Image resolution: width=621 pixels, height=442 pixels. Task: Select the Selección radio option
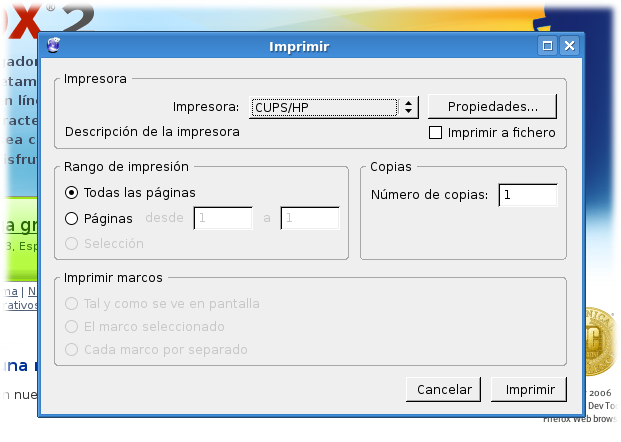pyautogui.click(x=71, y=243)
